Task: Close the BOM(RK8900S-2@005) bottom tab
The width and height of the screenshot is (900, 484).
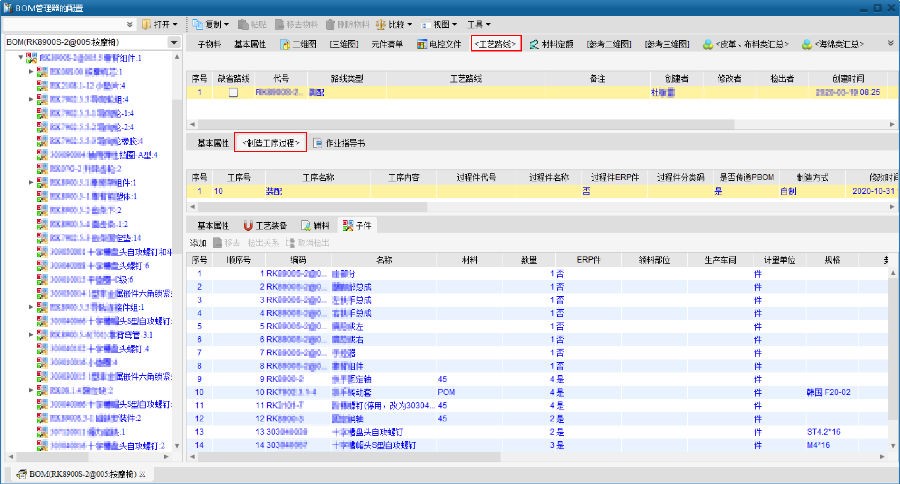Action: pyautogui.click(x=142, y=473)
